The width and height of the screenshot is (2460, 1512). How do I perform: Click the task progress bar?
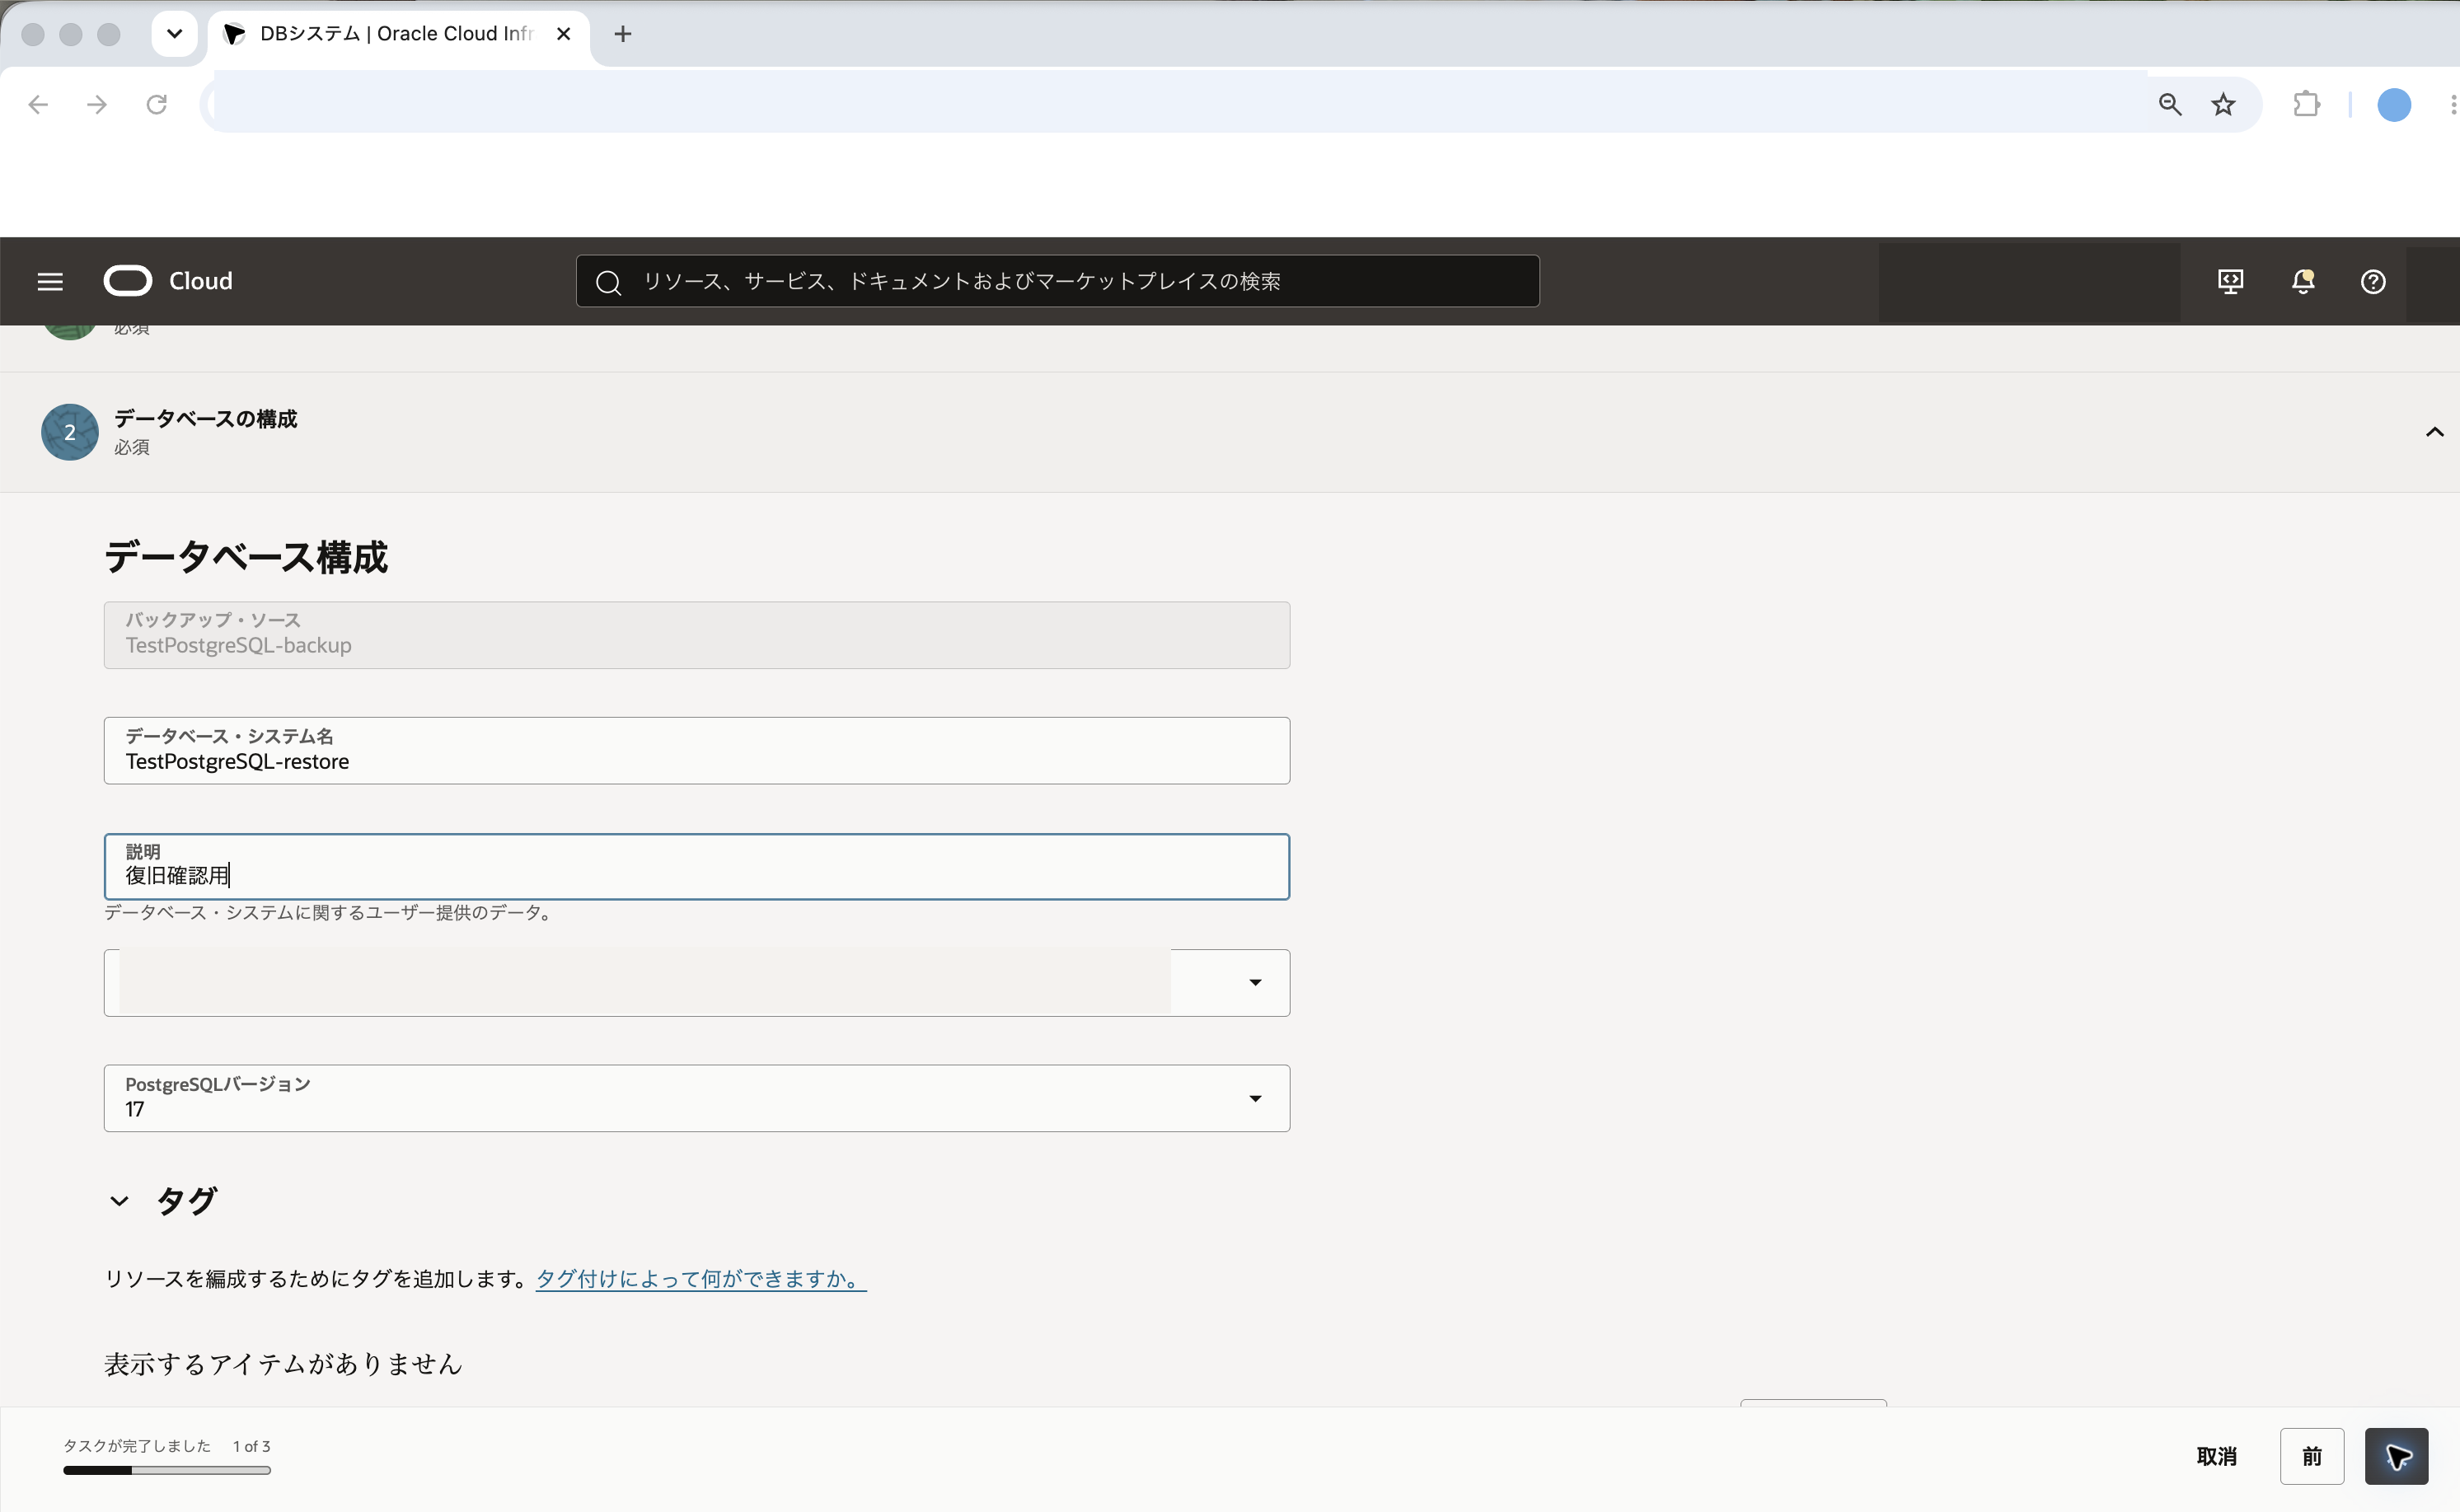[167, 1470]
